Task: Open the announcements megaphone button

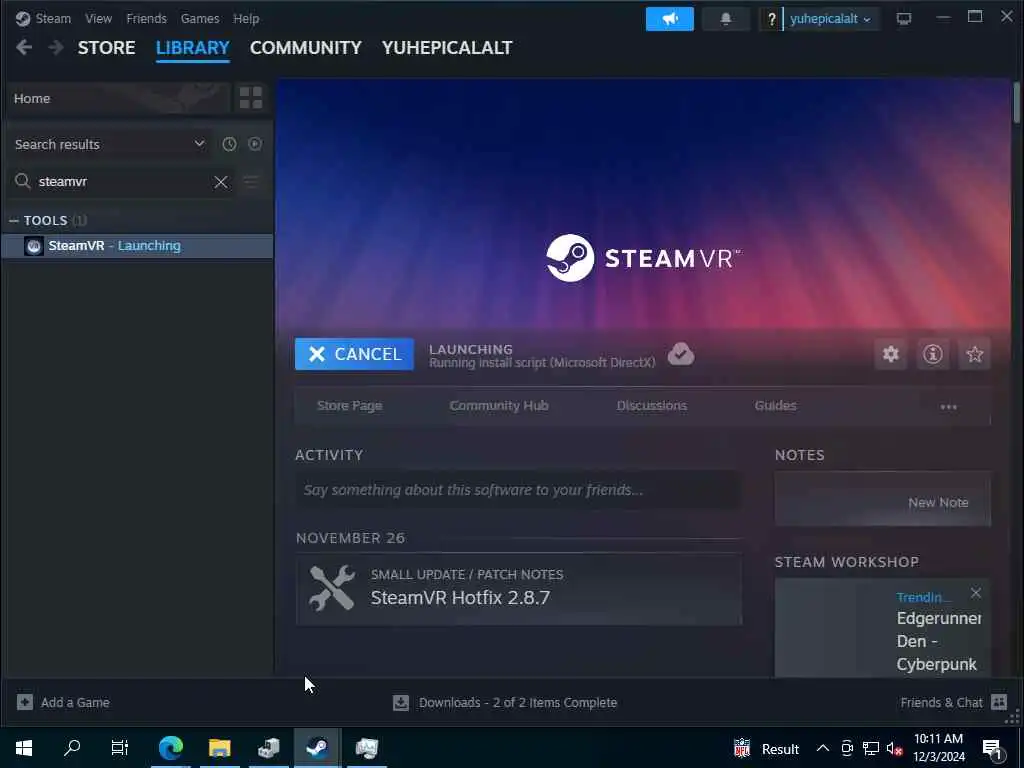Action: click(x=669, y=19)
